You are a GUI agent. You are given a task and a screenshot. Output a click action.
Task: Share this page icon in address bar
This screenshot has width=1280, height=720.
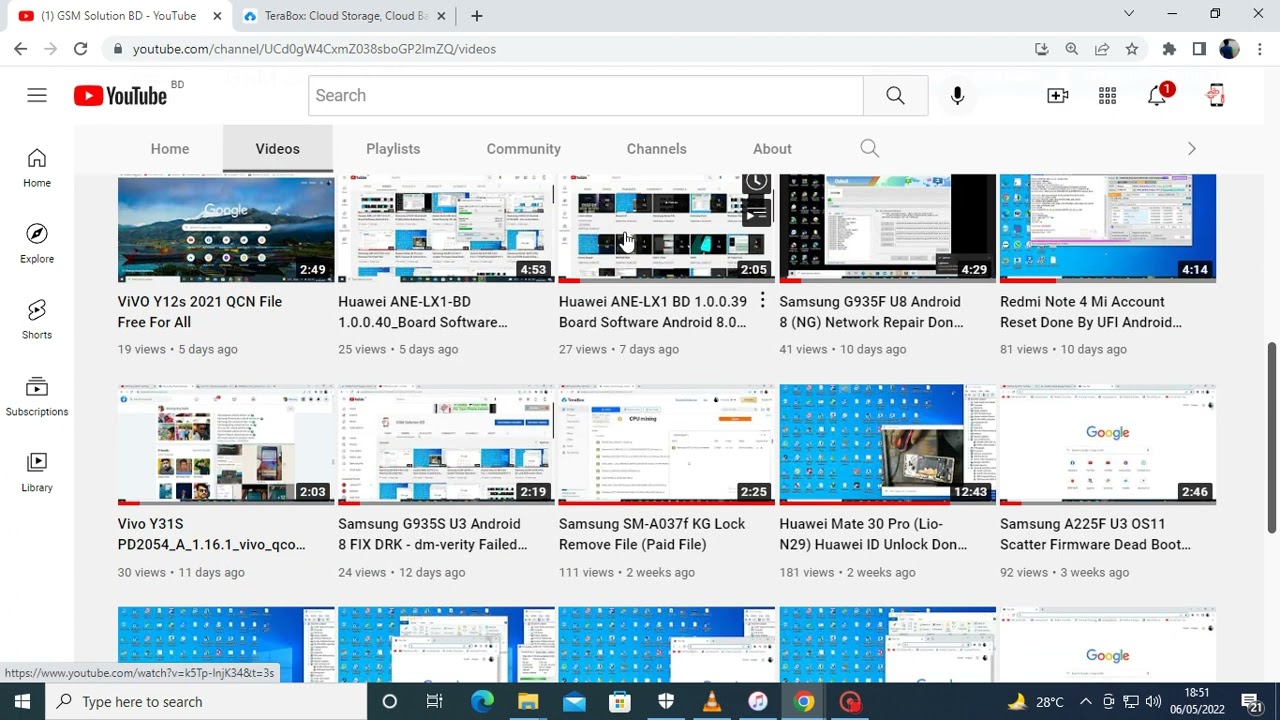(1101, 48)
